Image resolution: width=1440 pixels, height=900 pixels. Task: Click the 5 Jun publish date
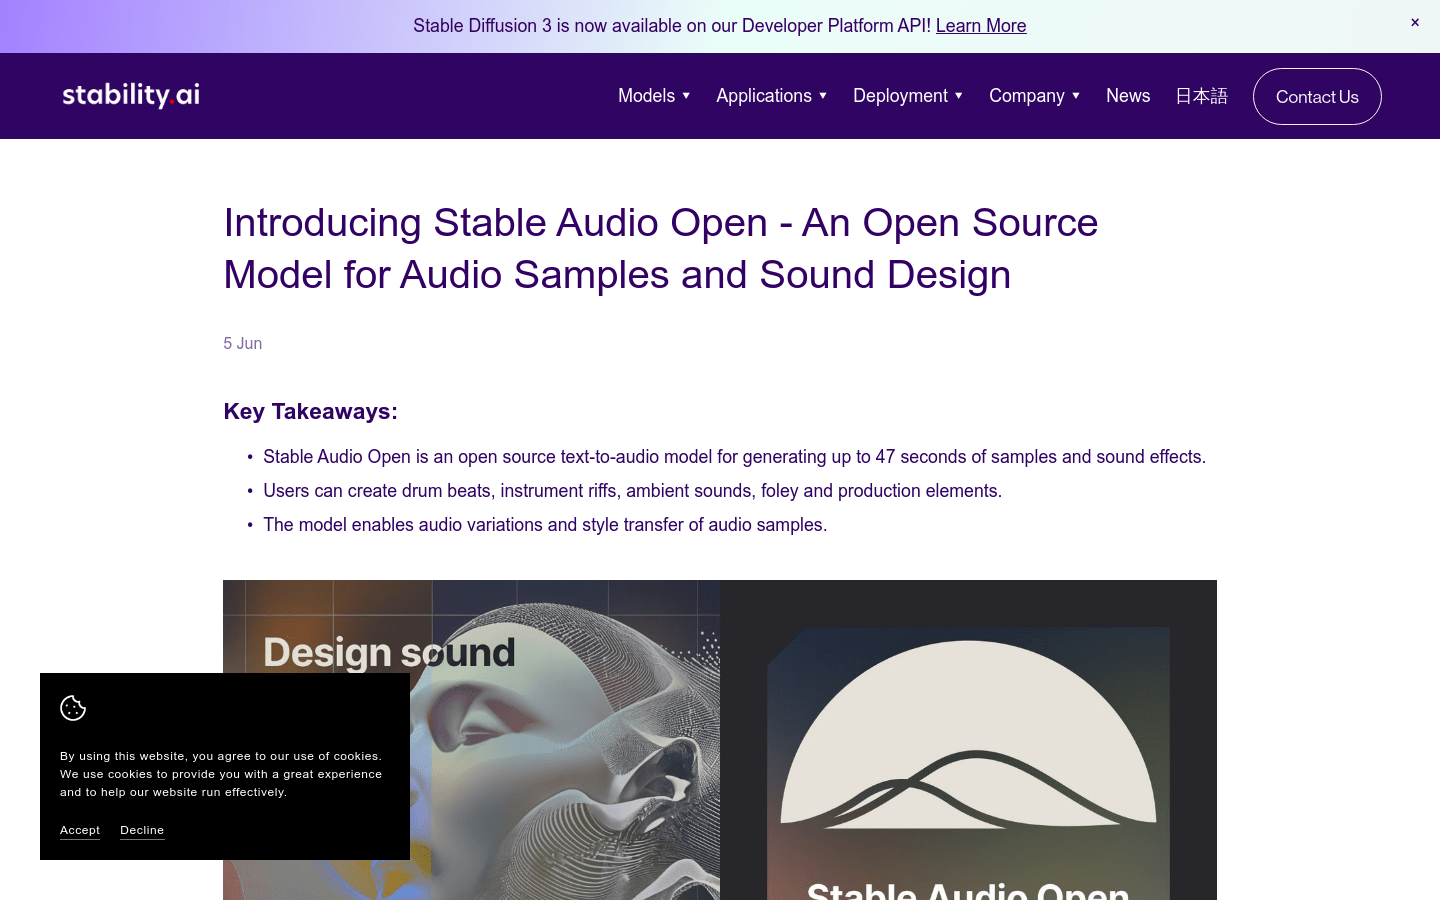click(243, 343)
